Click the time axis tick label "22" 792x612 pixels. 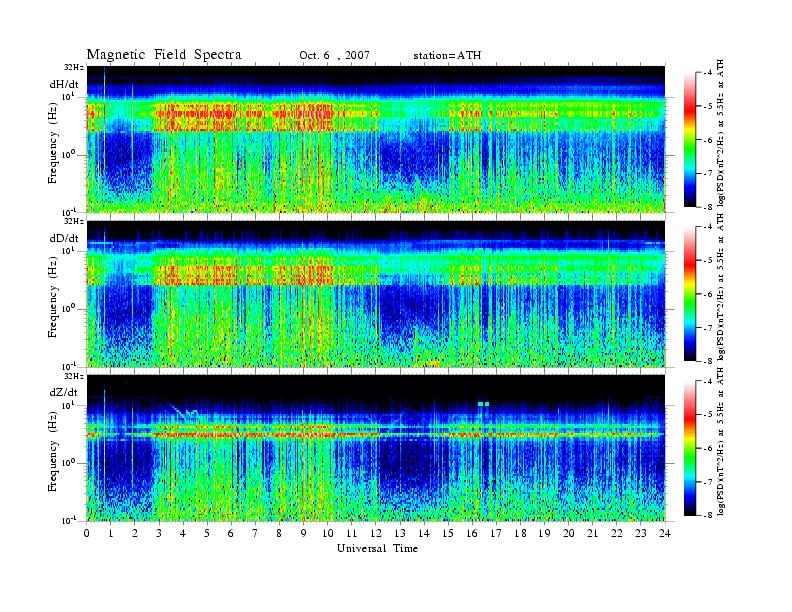[617, 533]
